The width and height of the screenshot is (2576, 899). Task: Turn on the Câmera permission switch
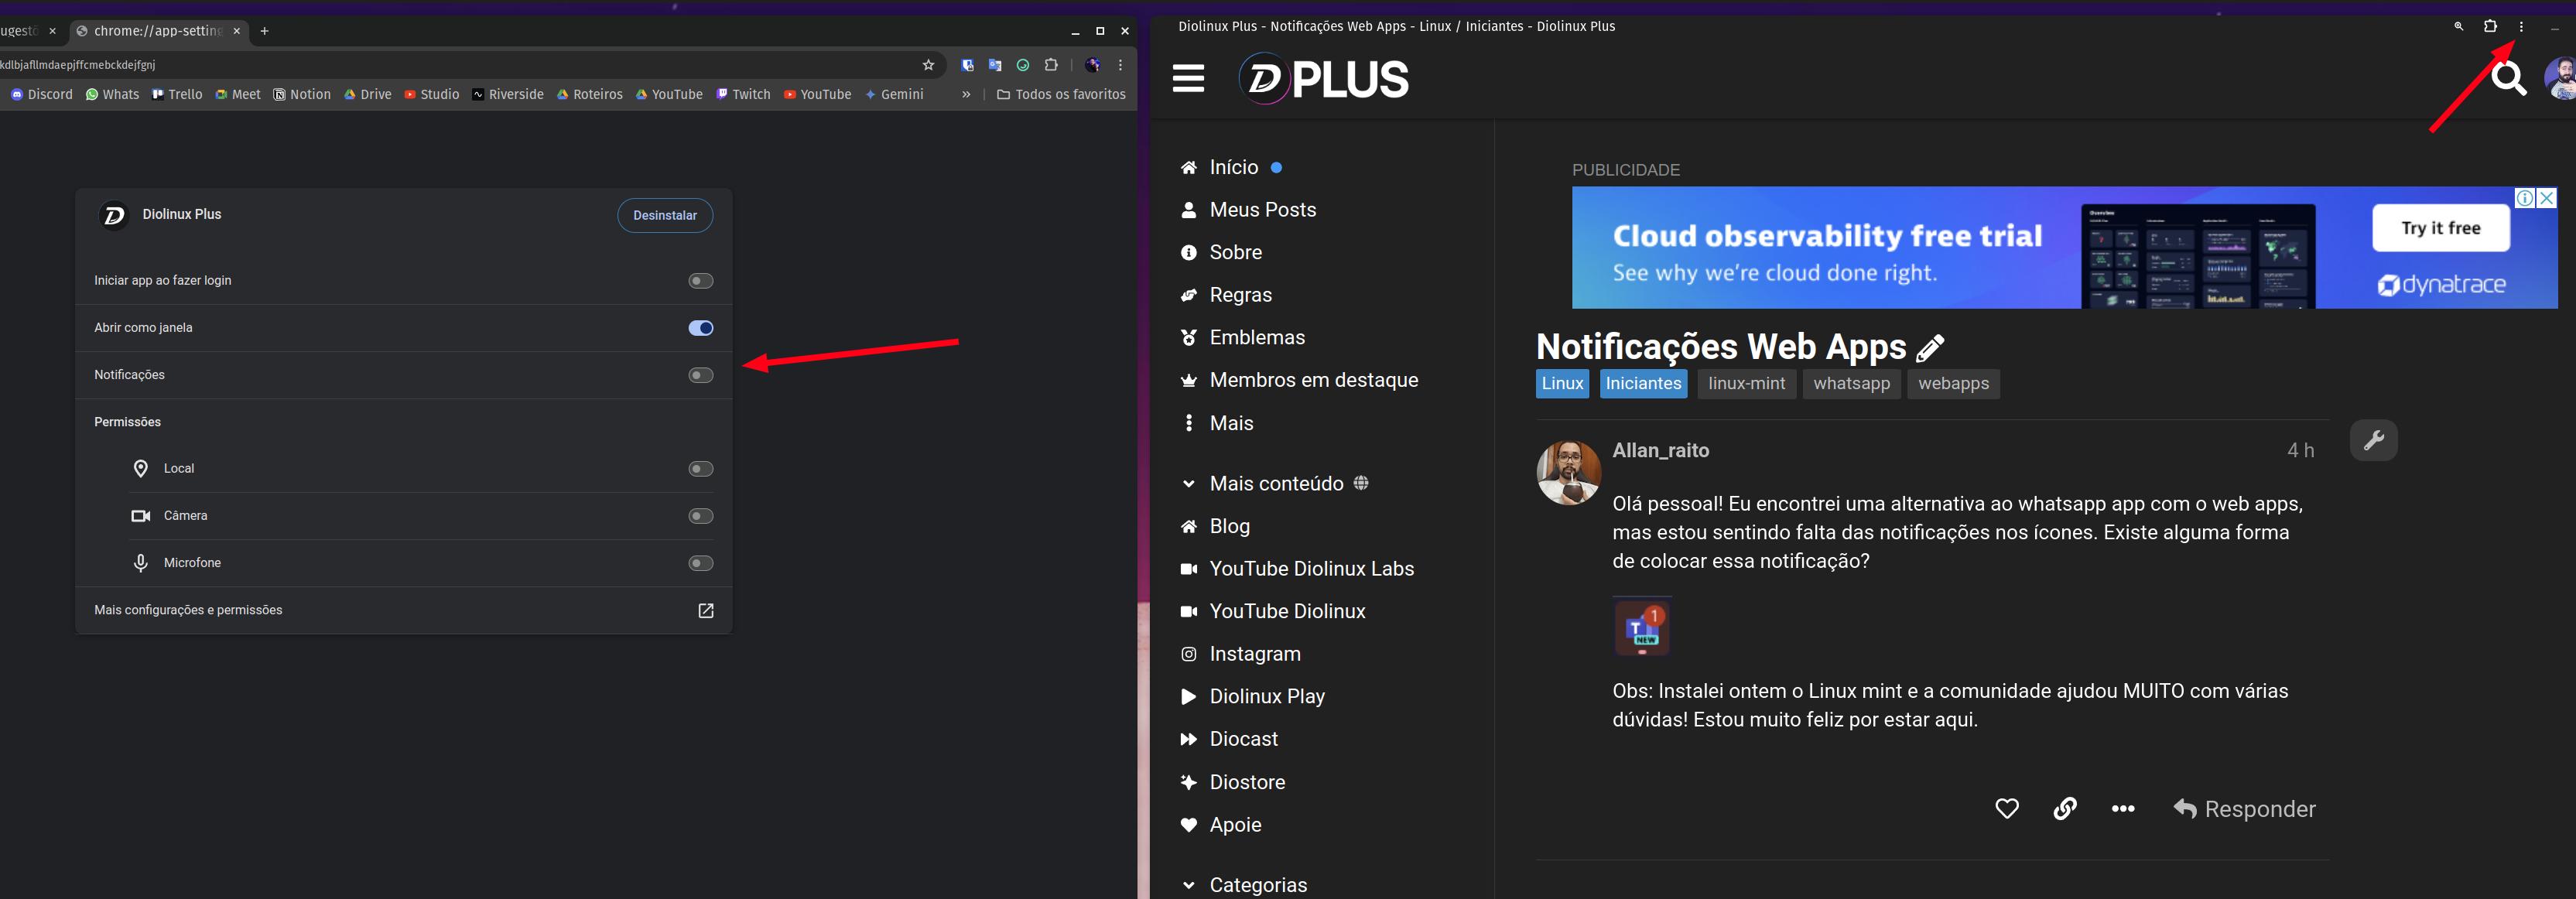701,516
